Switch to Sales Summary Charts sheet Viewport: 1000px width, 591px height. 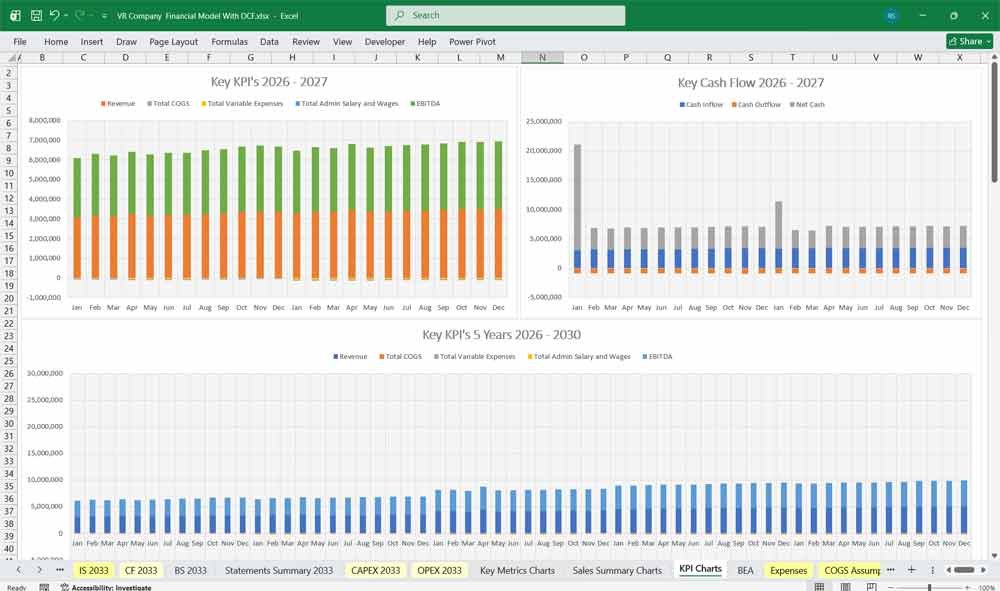pos(617,570)
